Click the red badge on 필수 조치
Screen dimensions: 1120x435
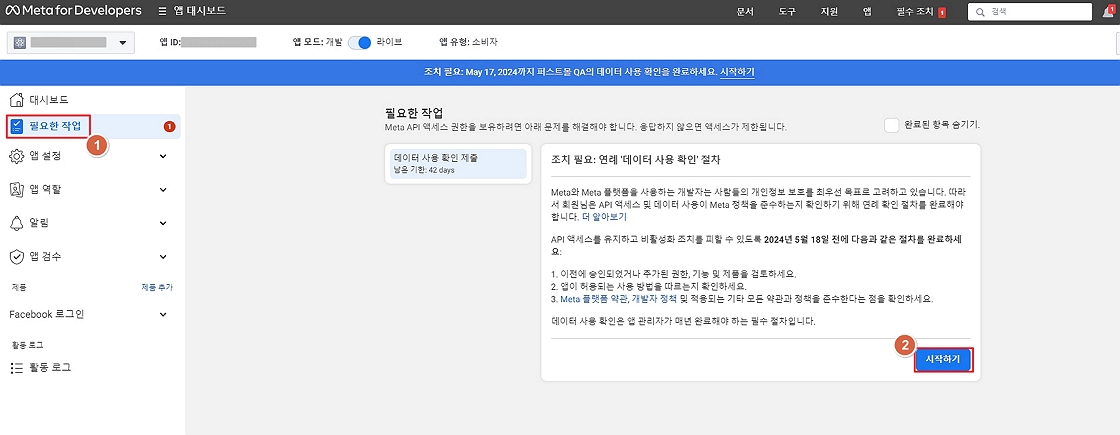tap(941, 12)
